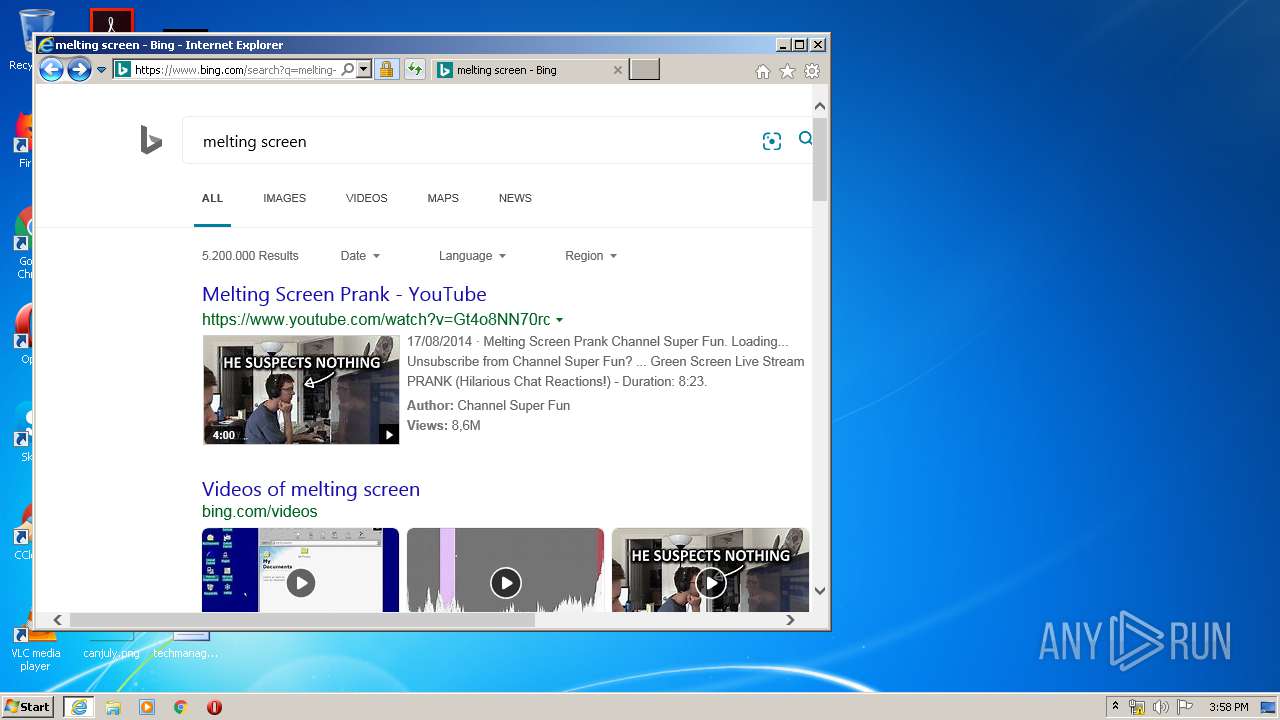The width and height of the screenshot is (1280, 720).
Task: Open Windows Media Player taskbar icon
Action: [x=147, y=707]
